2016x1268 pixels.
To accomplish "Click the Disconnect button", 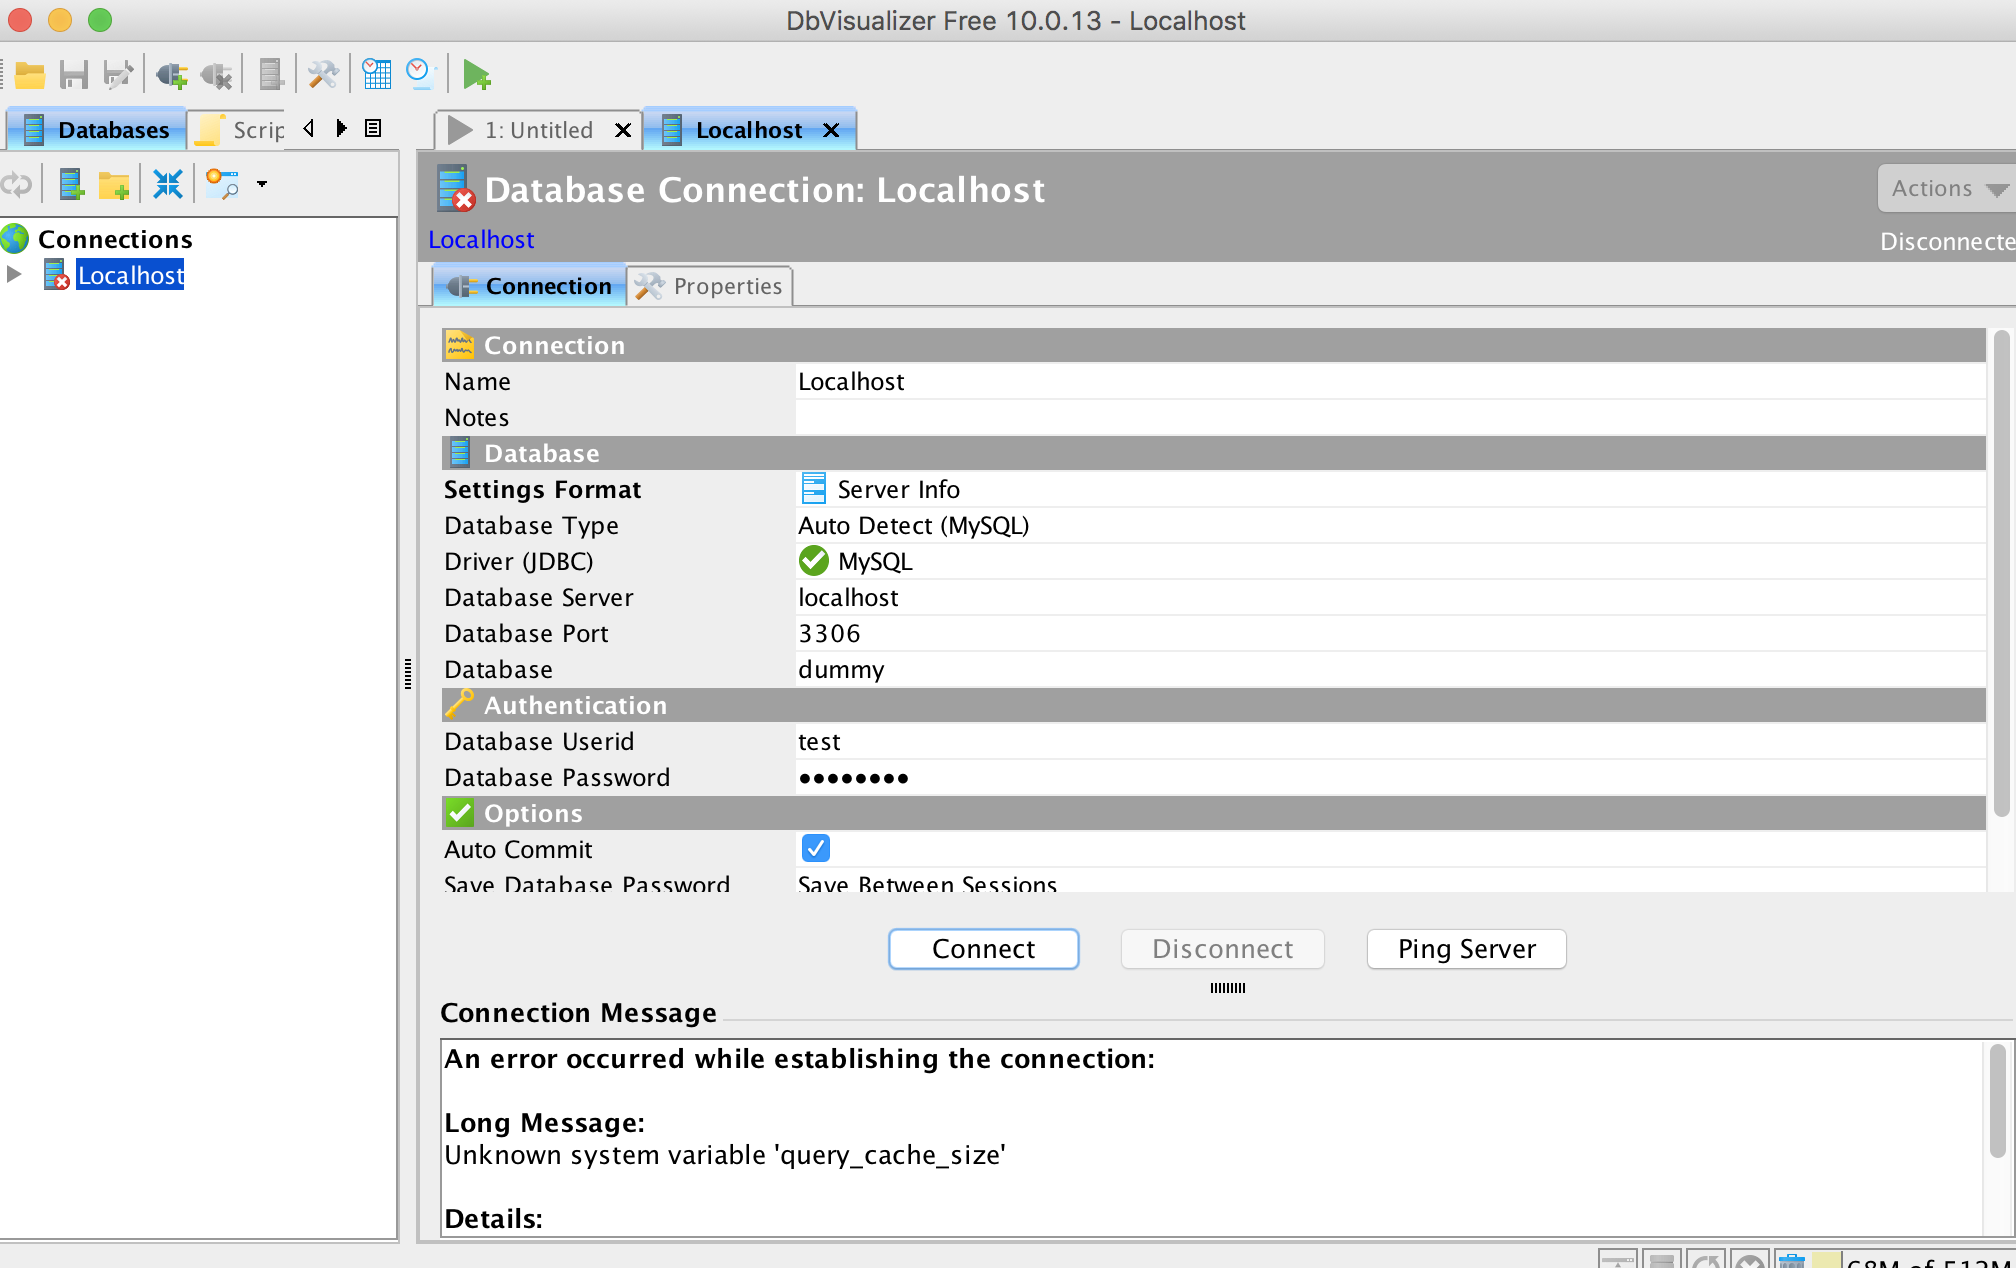I will (1222, 948).
